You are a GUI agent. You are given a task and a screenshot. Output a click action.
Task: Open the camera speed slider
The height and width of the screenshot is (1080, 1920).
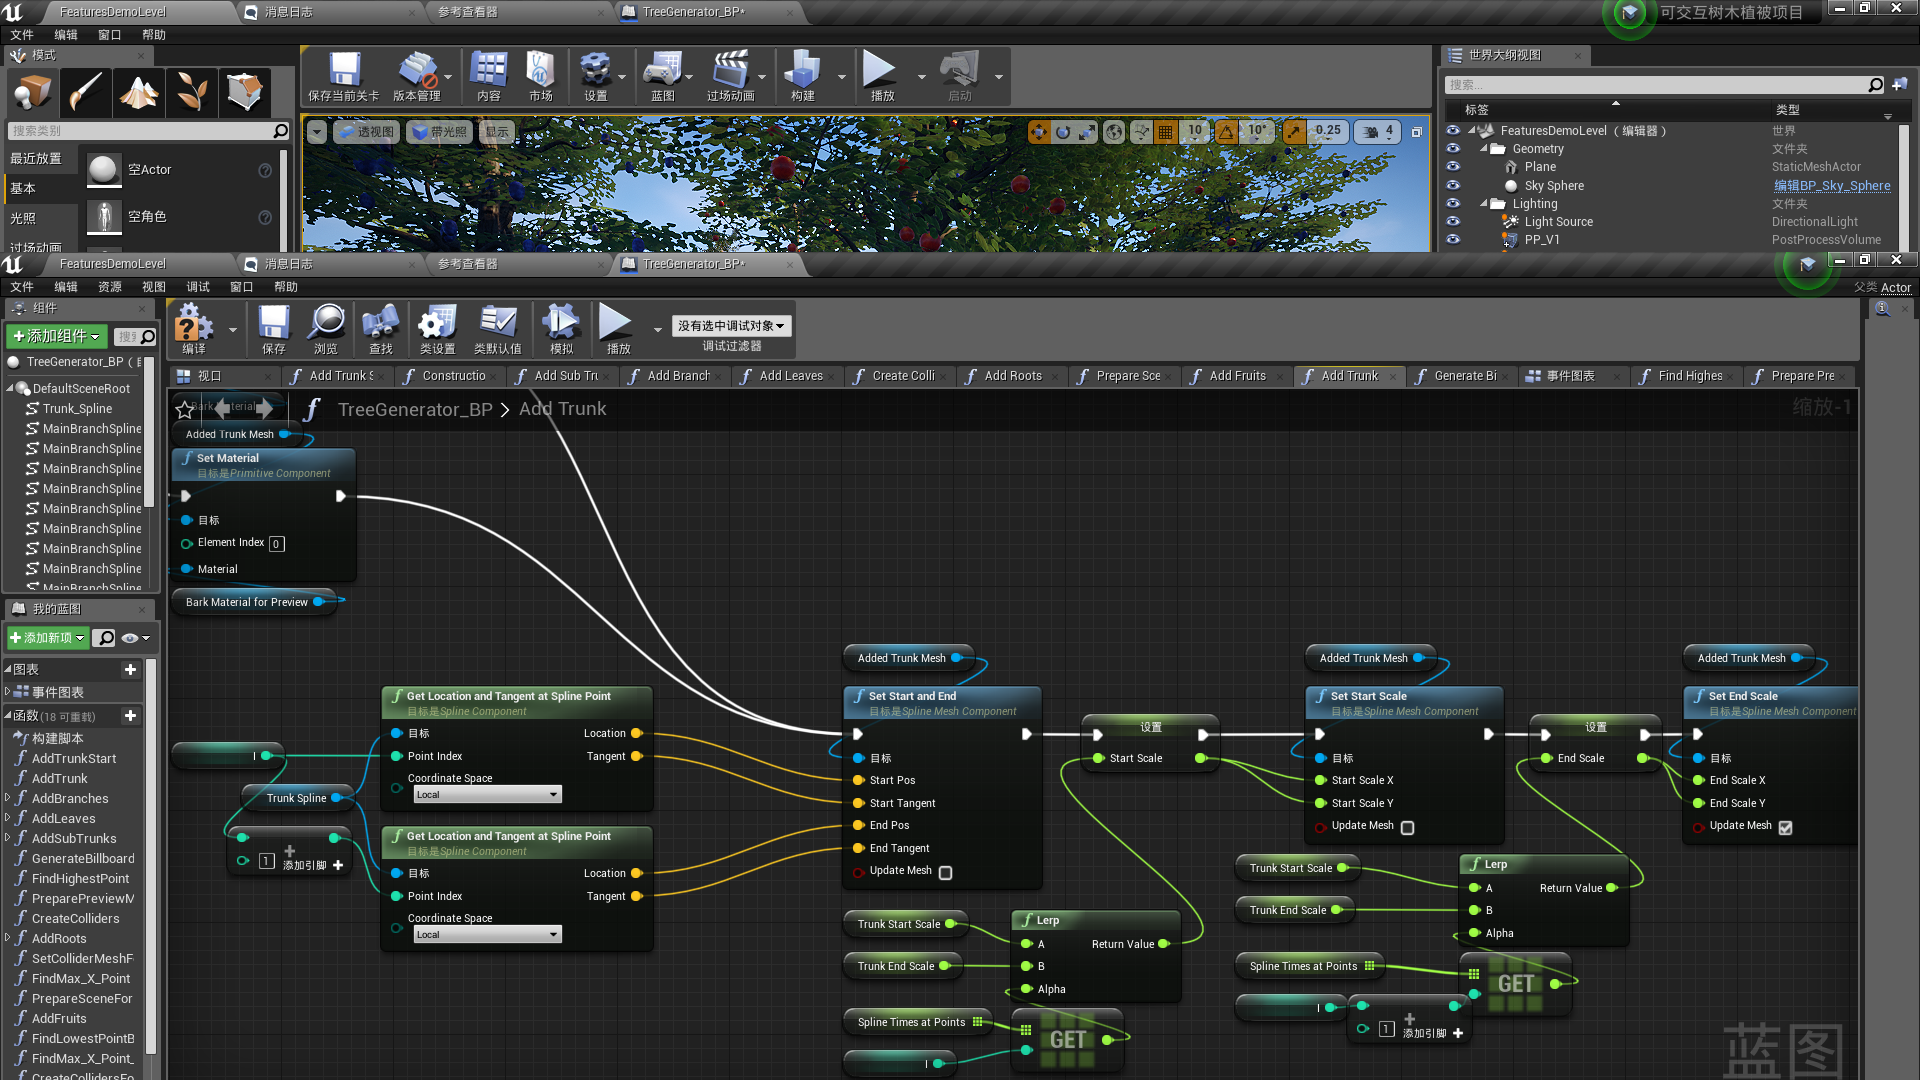tap(1377, 131)
